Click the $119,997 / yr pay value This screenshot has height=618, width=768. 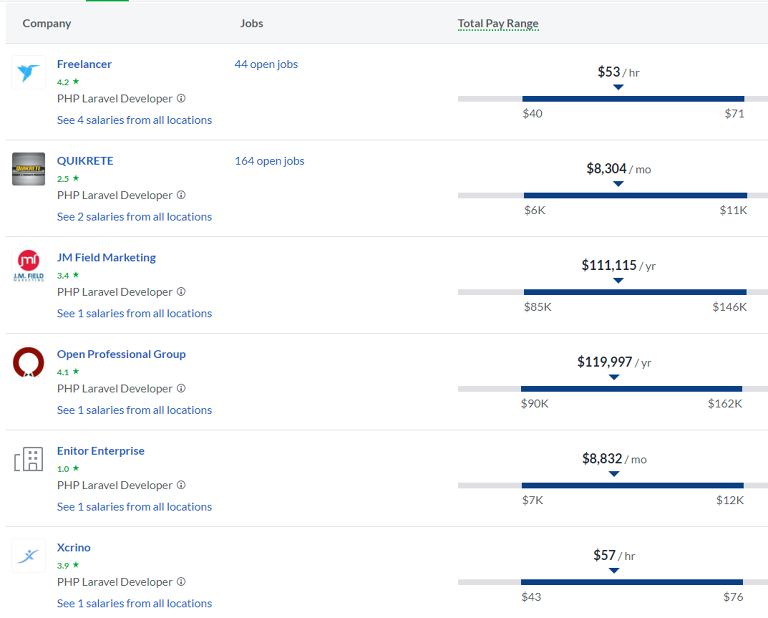click(x=614, y=362)
